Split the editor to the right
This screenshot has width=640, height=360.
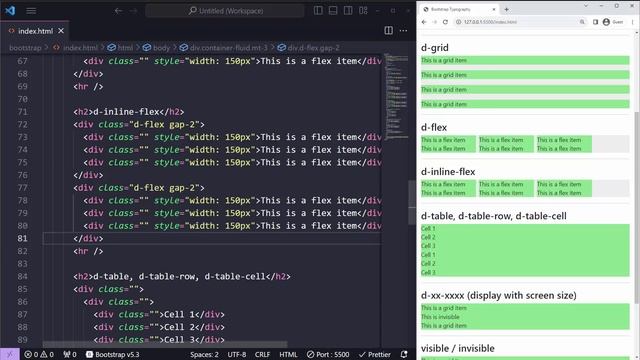click(x=389, y=31)
